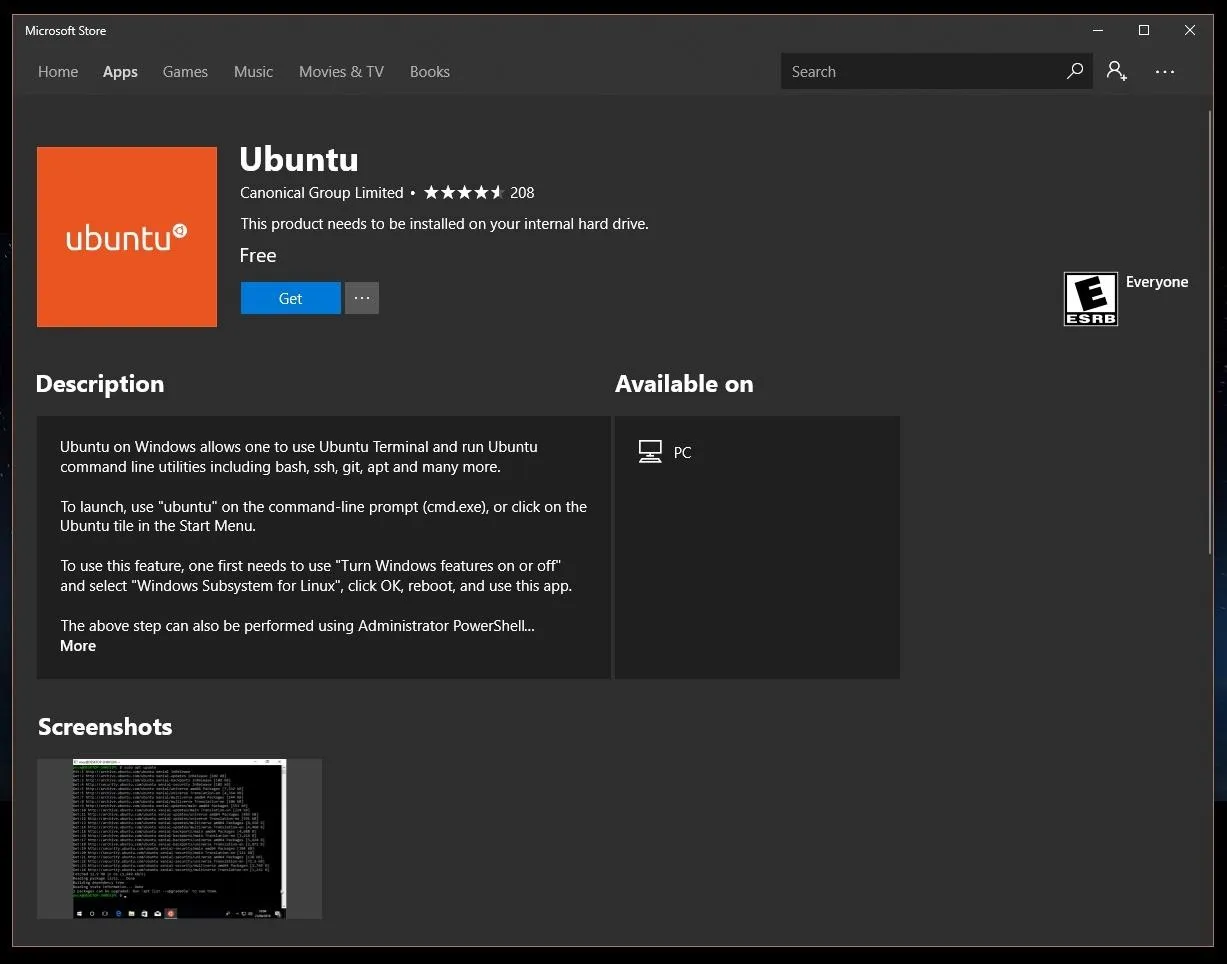Close the Microsoft Store window
This screenshot has height=964, width=1227.
(x=1190, y=31)
